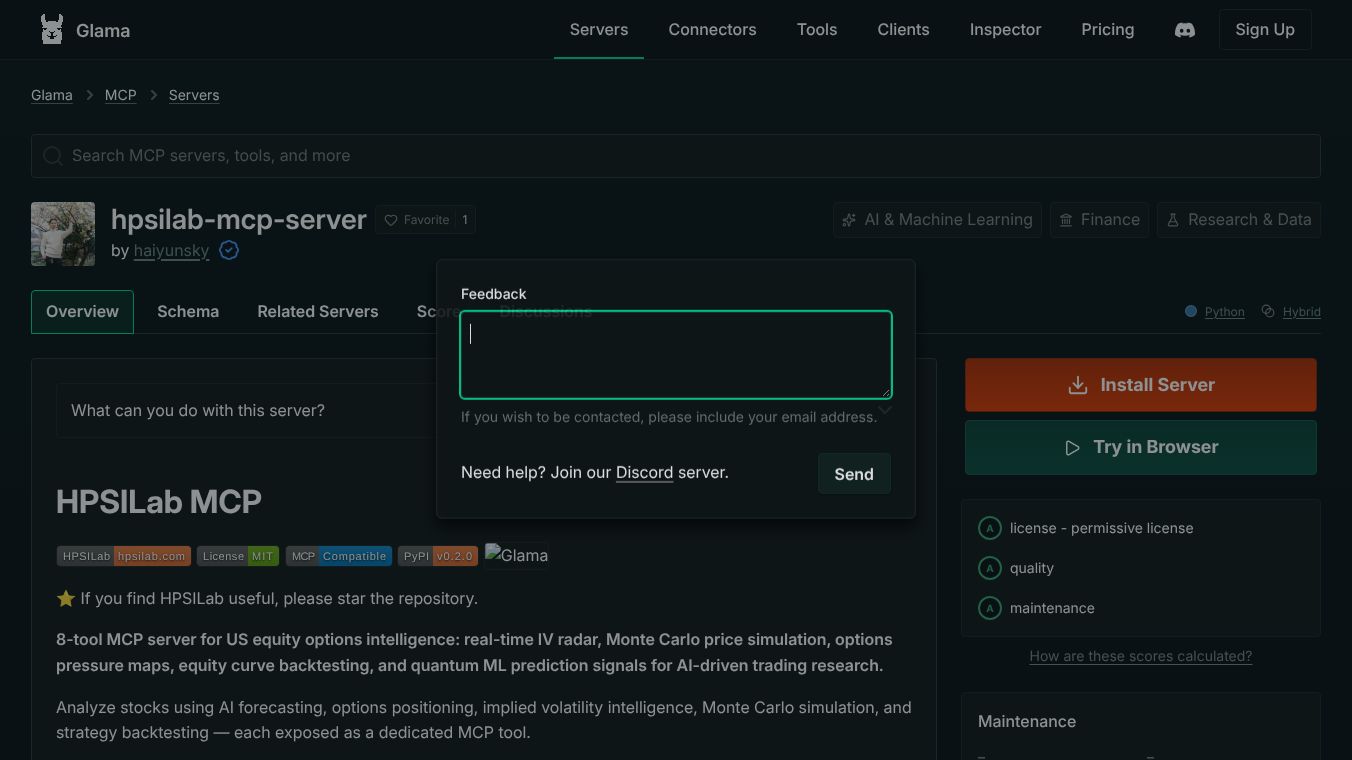Viewport: 1352px width, 760px height.
Task: Click the search magnifier icon
Action: (53, 156)
